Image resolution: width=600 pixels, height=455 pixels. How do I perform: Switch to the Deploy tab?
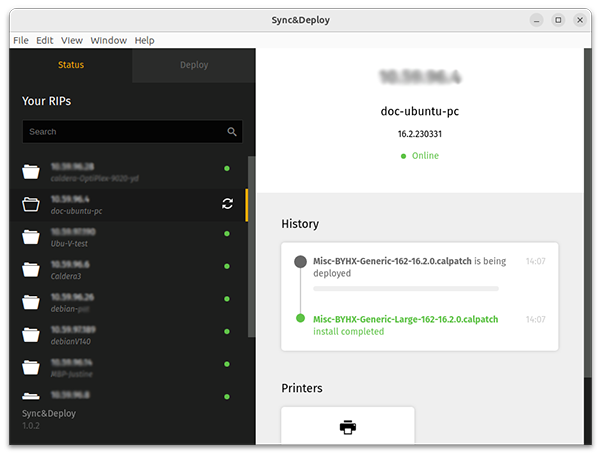tap(194, 65)
